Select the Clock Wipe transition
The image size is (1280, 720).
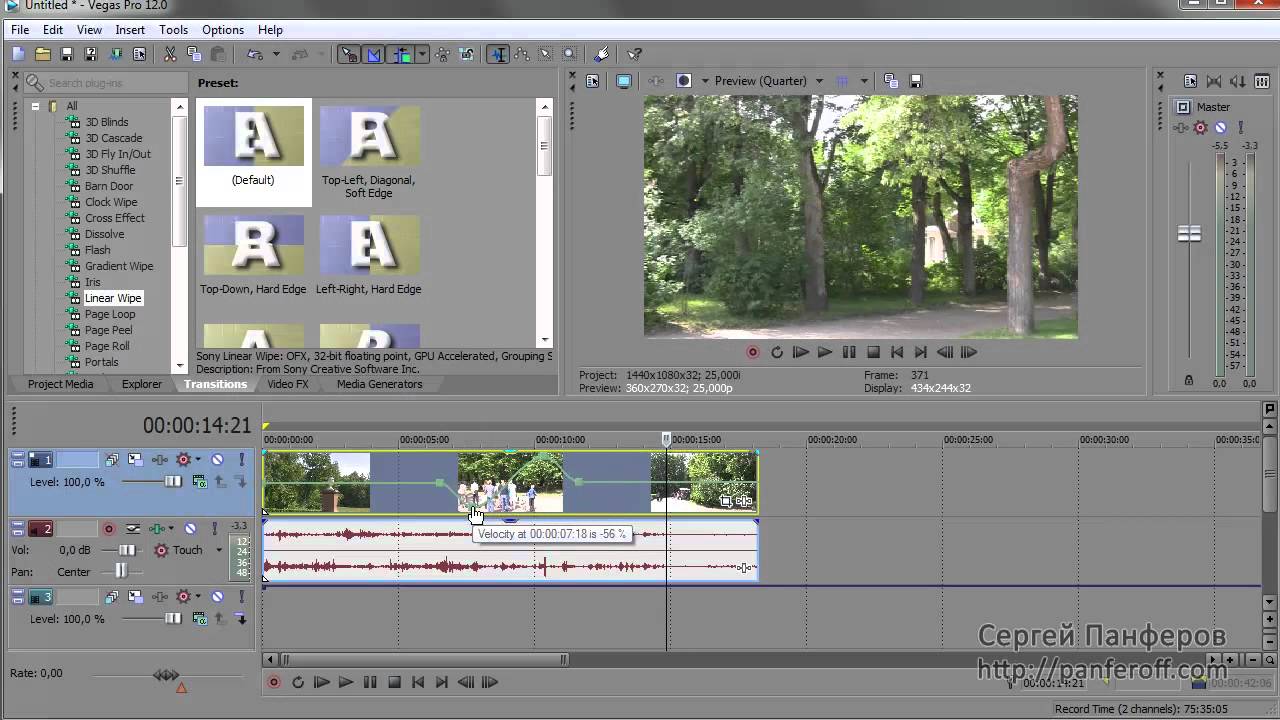[x=111, y=202]
